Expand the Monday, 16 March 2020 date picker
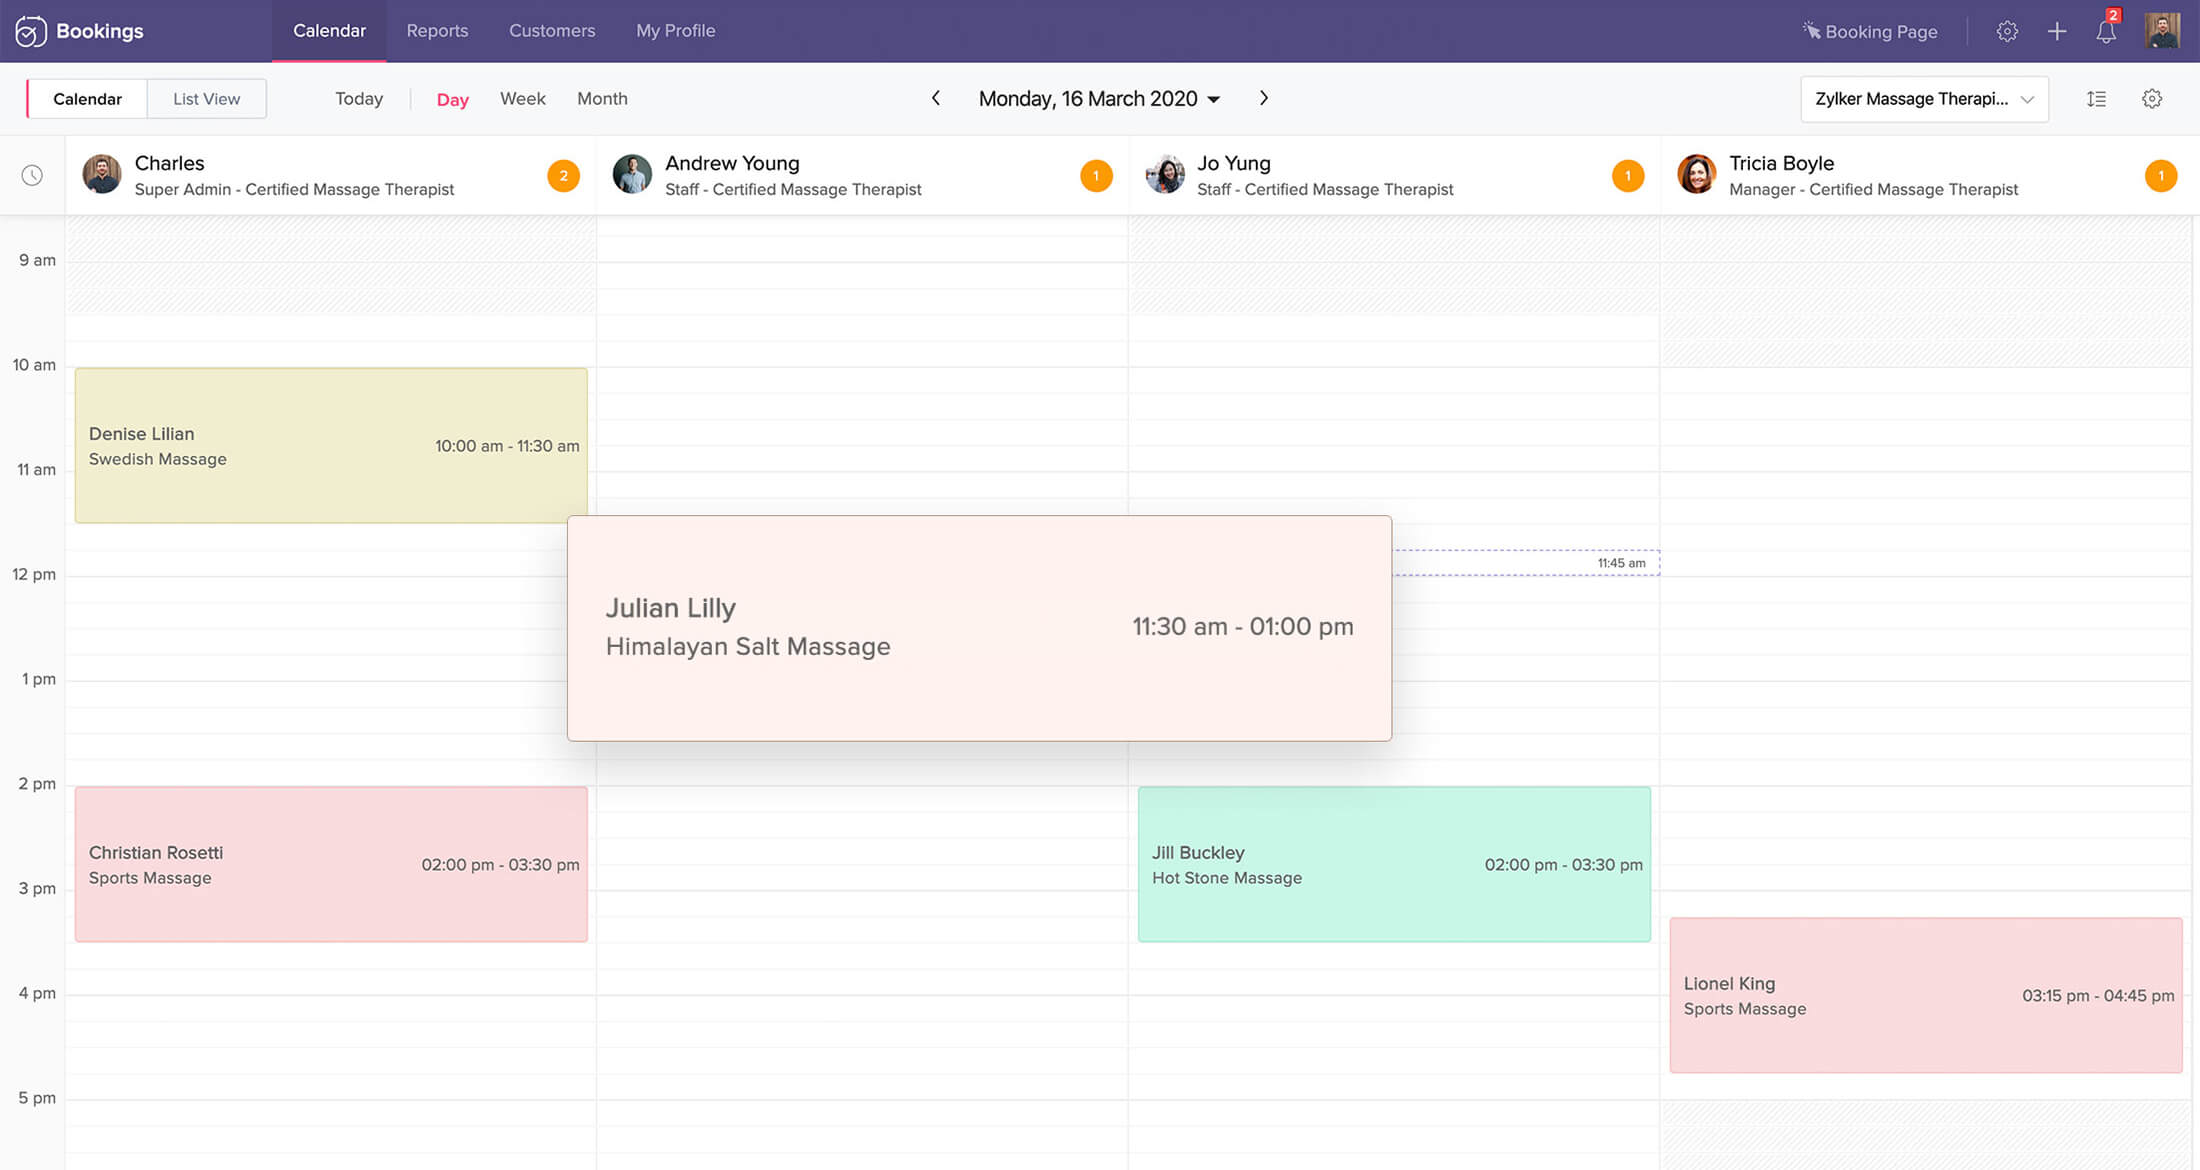 tap(1099, 99)
